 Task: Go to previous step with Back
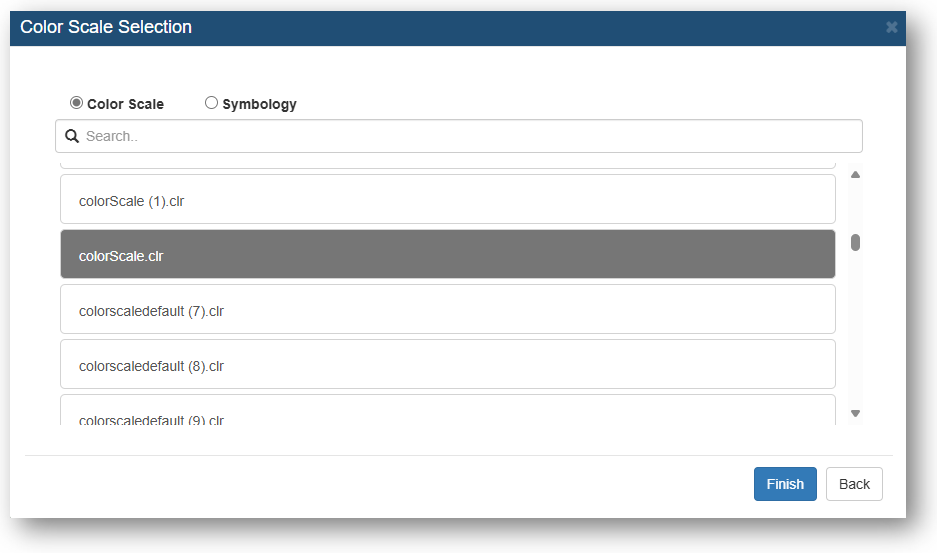click(854, 484)
